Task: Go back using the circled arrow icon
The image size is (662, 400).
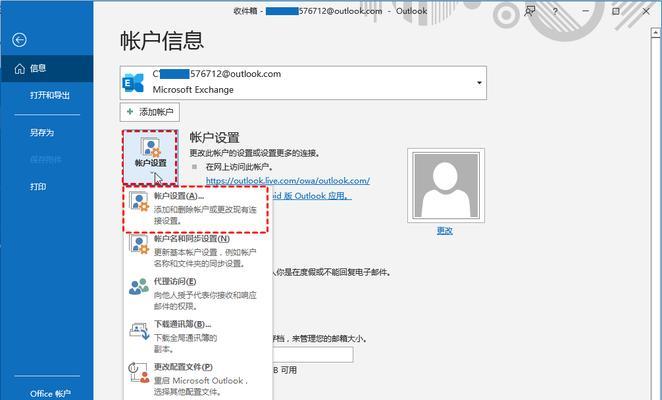Action: tap(19, 40)
